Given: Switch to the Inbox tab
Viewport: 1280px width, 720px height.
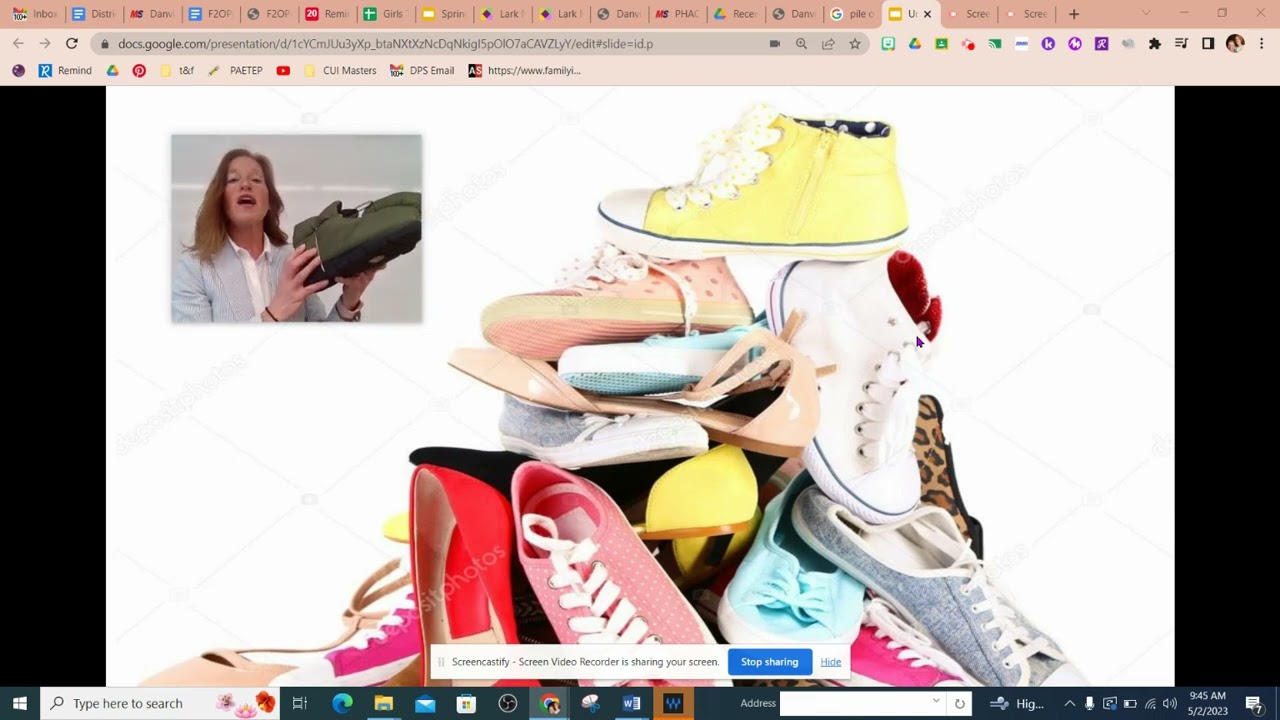Looking at the screenshot, I should coord(34,14).
